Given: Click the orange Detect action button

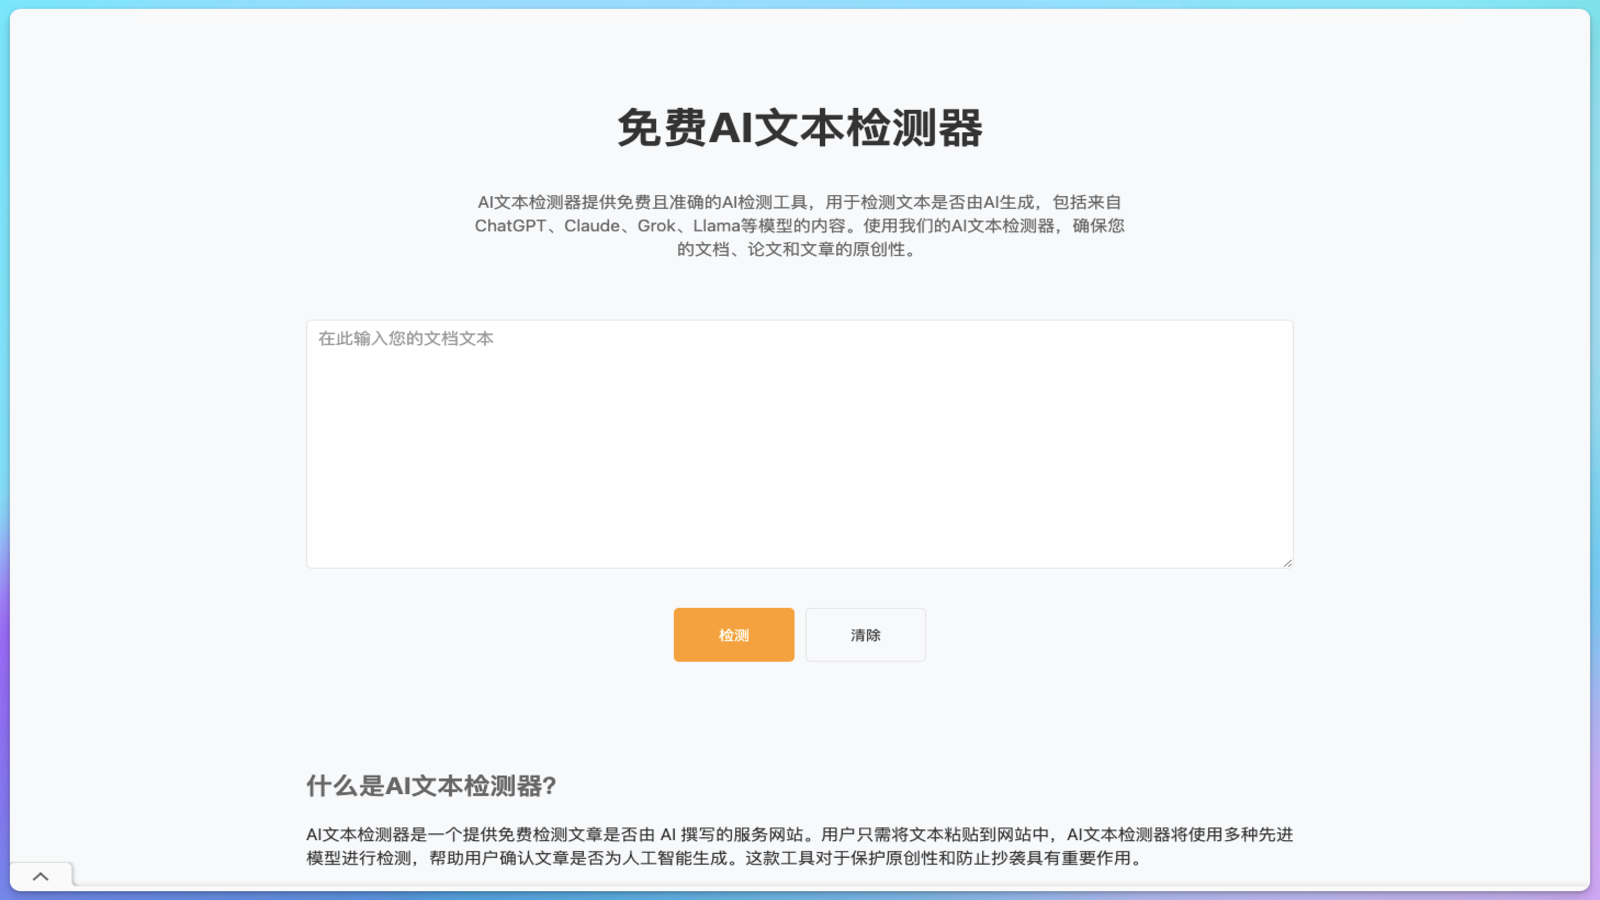Looking at the screenshot, I should click(x=733, y=634).
